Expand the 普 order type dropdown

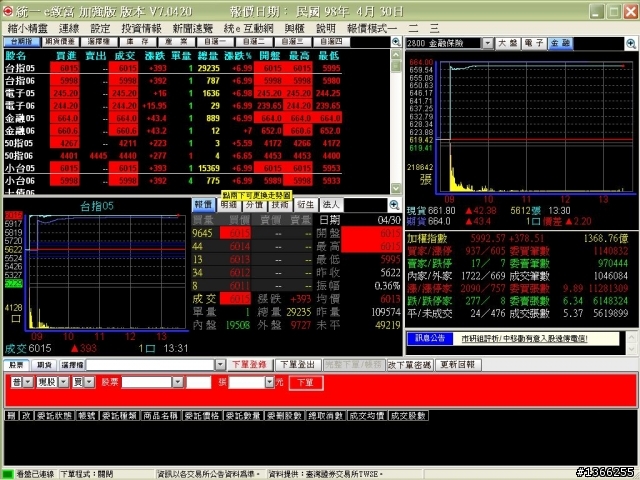point(28,382)
